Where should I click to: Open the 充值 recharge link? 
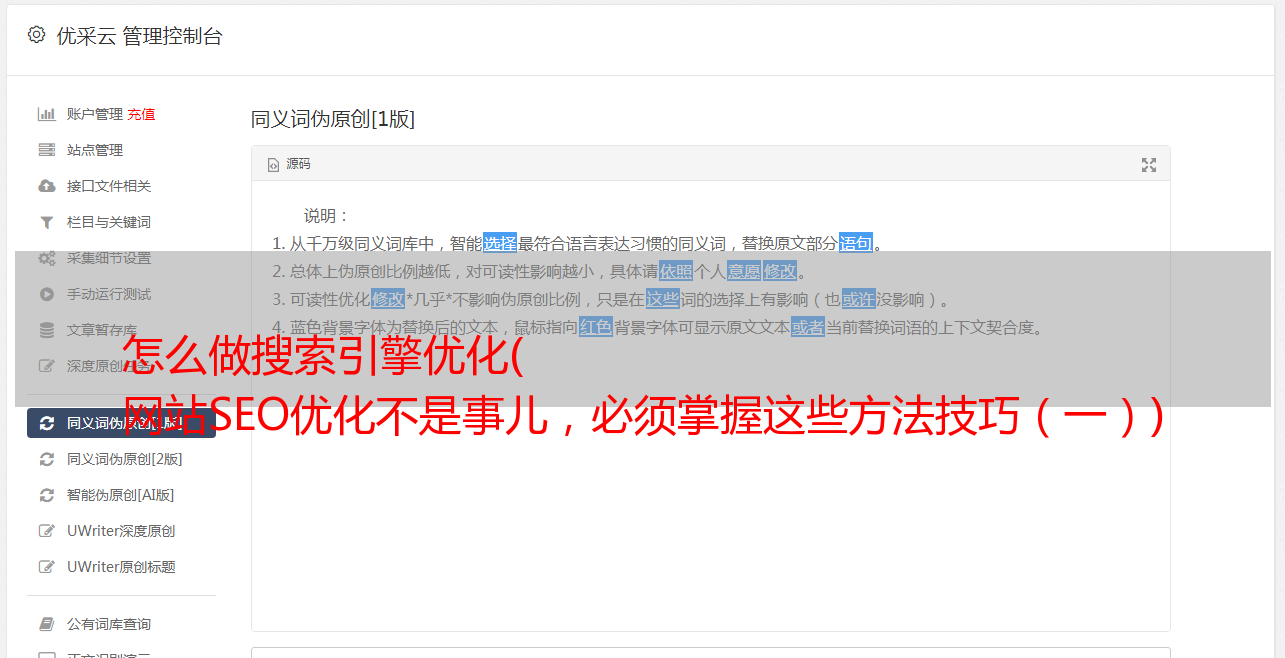point(141,114)
